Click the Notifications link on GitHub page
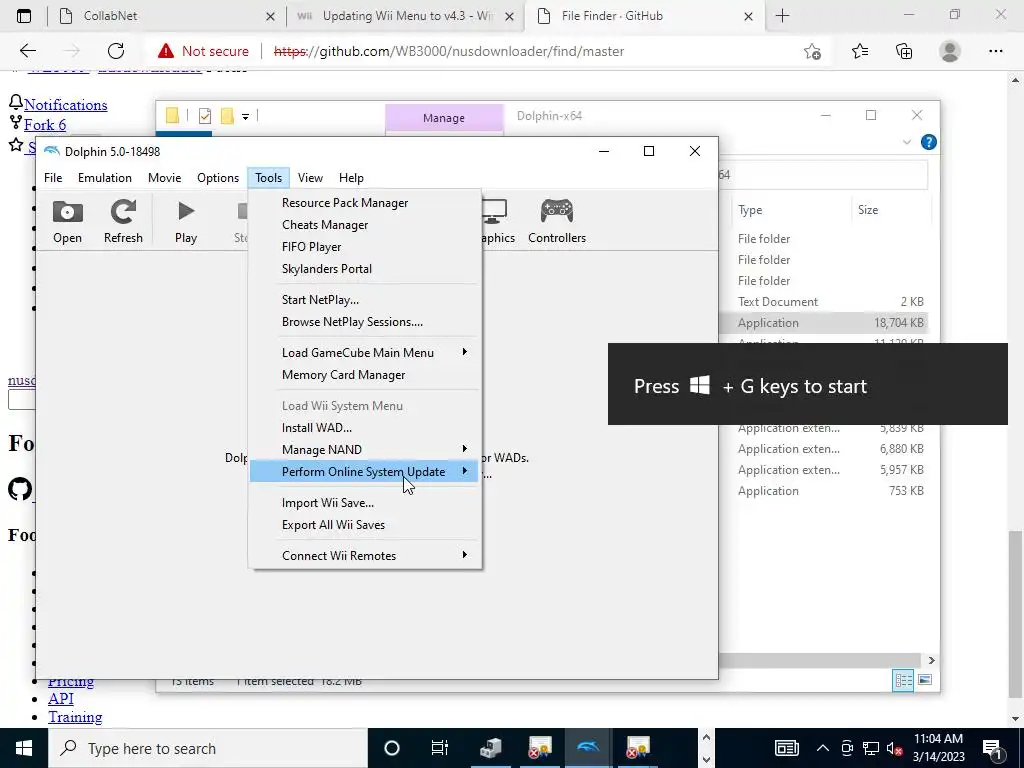 point(66,104)
